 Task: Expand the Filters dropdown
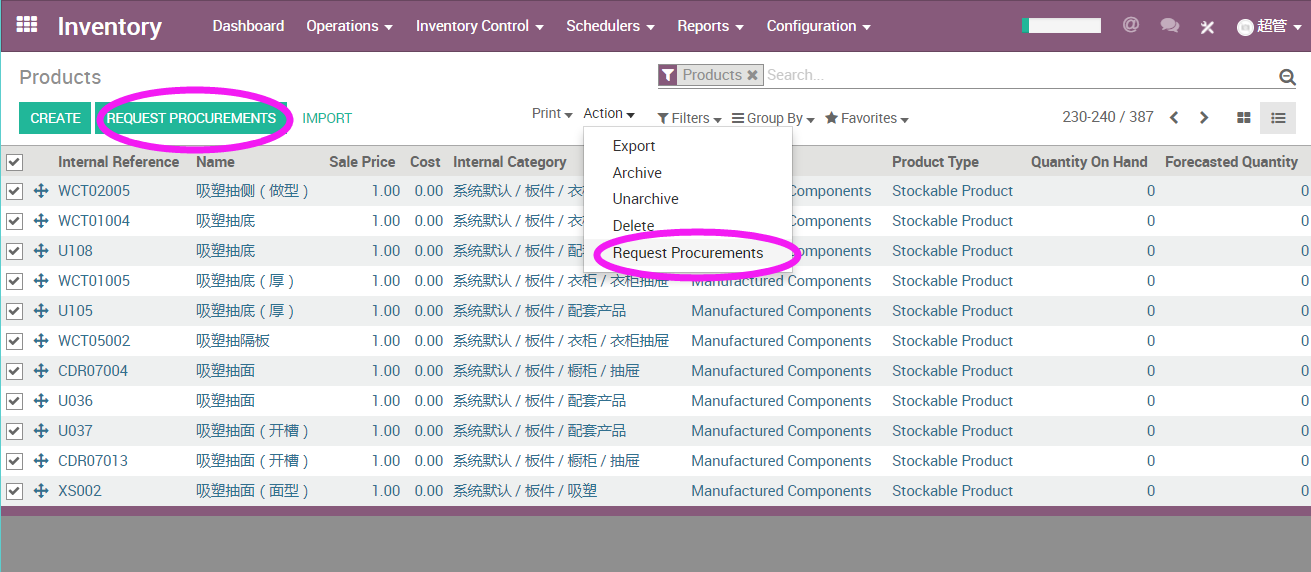pos(689,118)
